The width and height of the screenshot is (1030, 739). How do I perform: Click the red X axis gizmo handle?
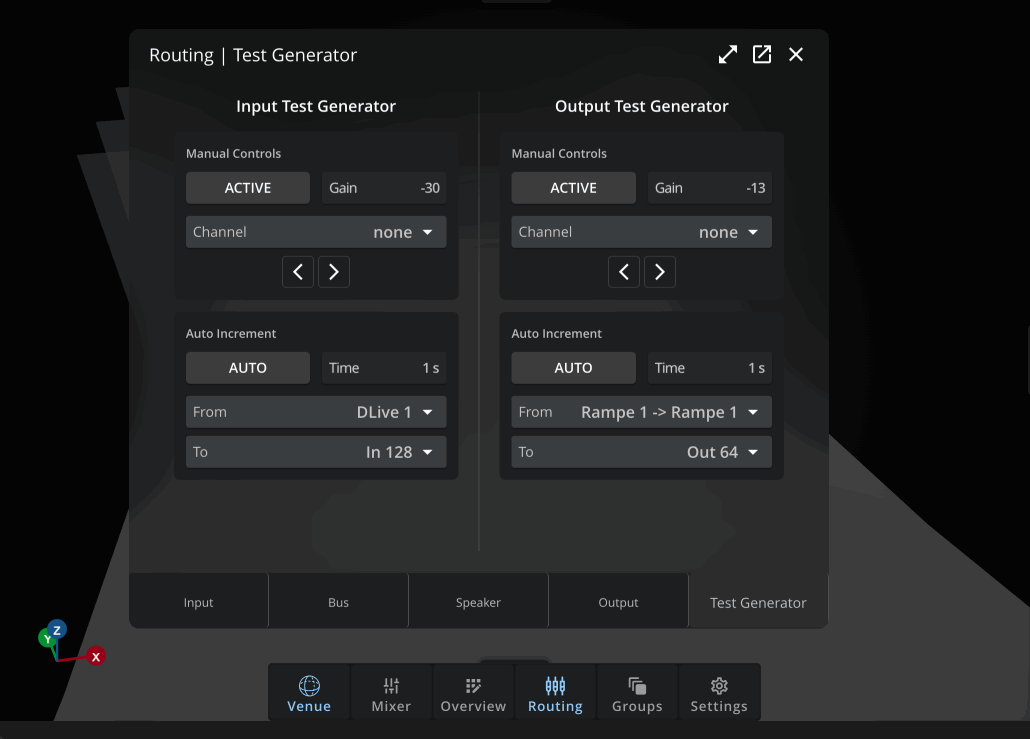[96, 656]
